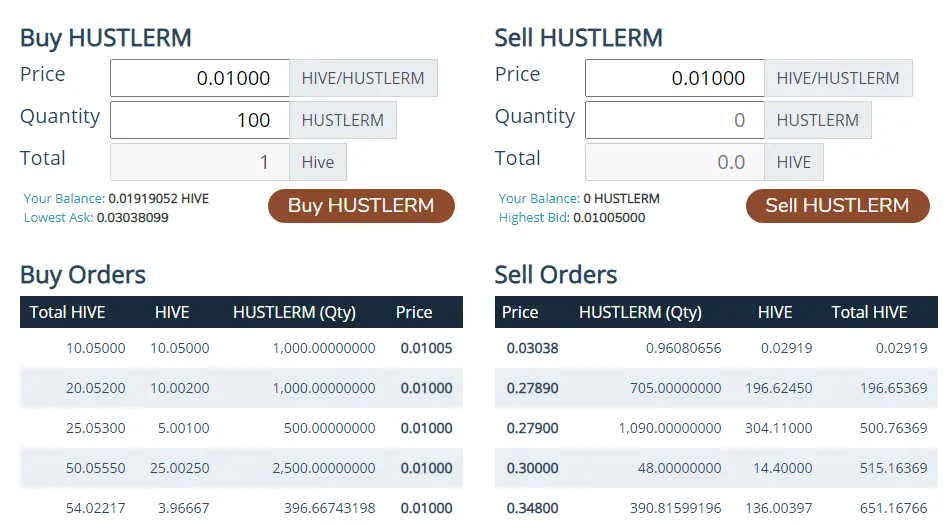Click the Sell HUSTLERM heading
This screenshot has height=525, width=952.
(x=579, y=38)
